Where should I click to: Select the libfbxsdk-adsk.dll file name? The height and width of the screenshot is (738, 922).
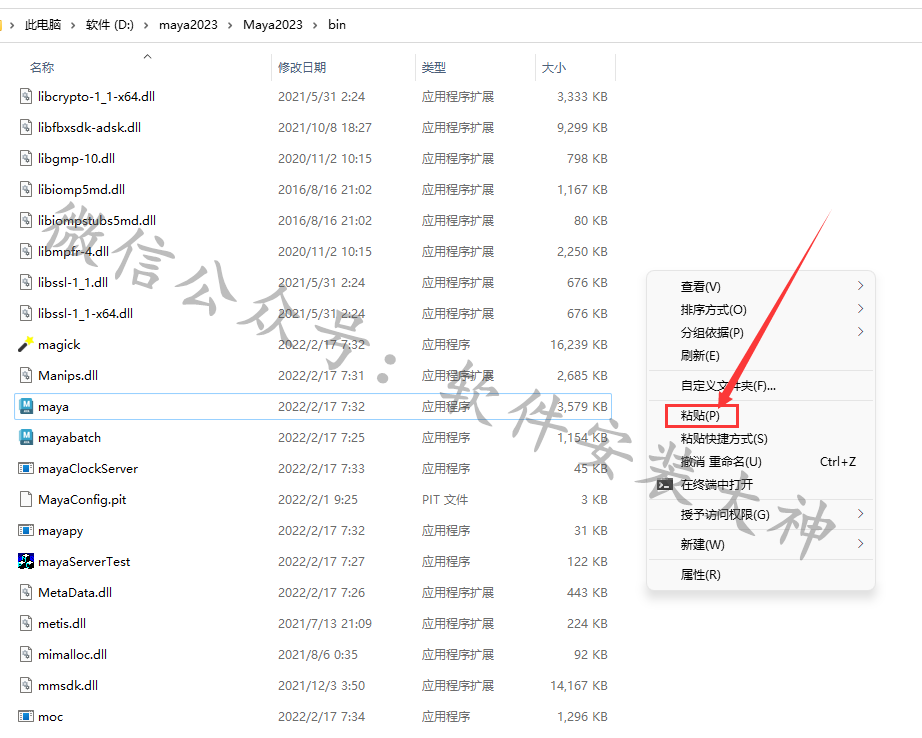89,127
